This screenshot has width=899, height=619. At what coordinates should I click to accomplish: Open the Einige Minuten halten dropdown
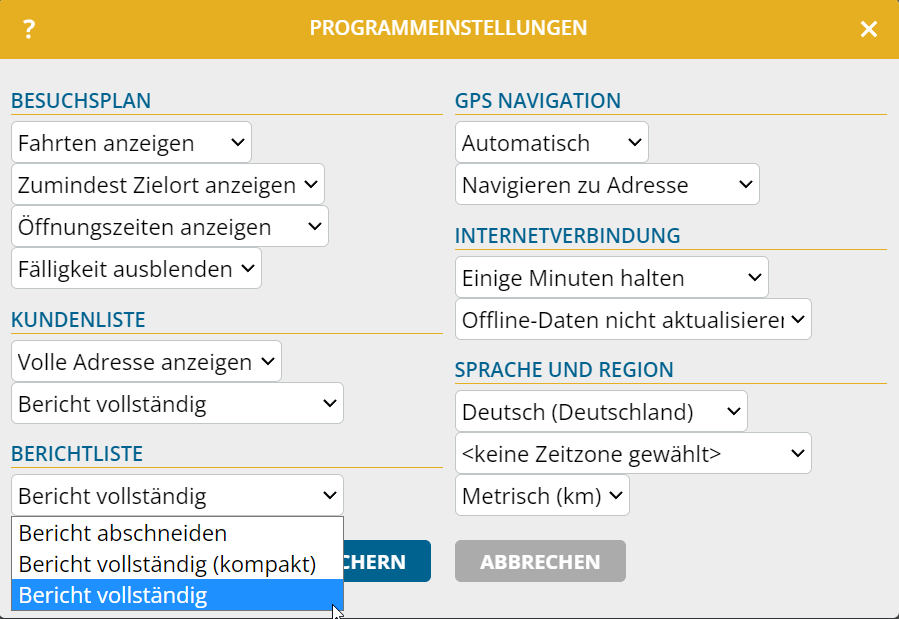(612, 277)
